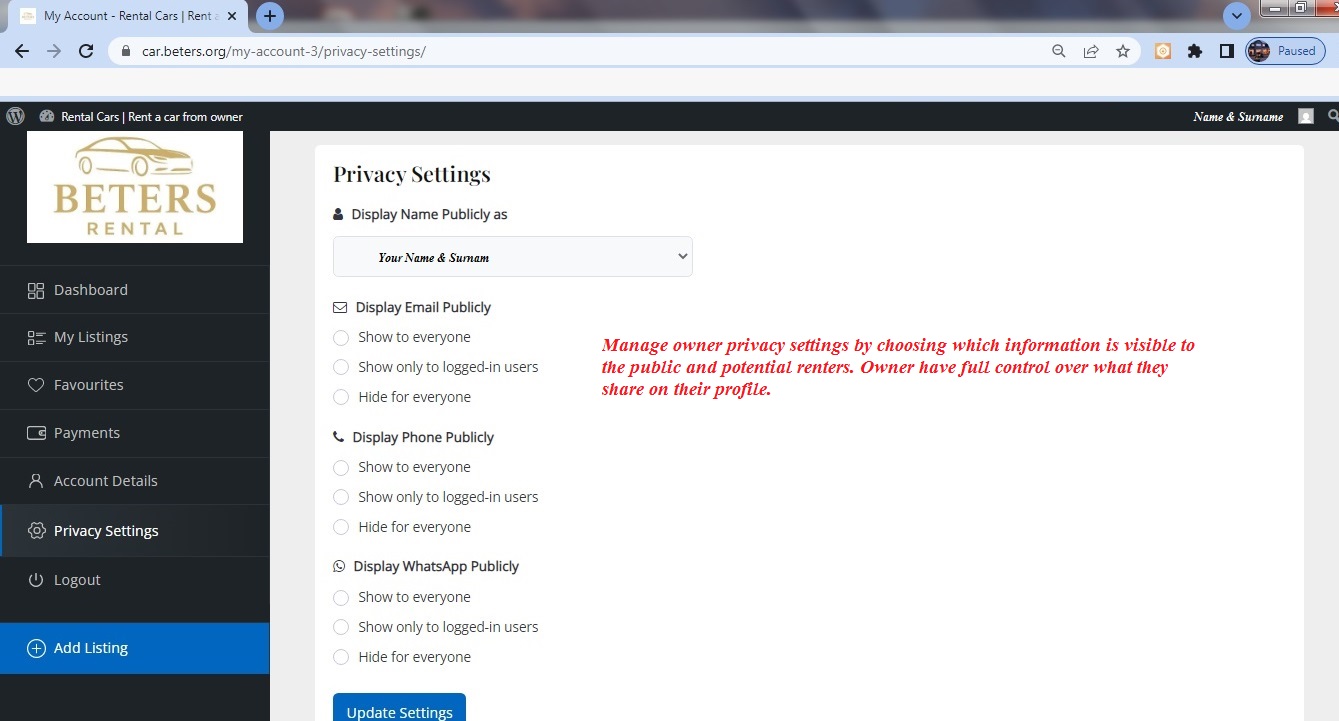Open the user avatar in admin bar
This screenshot has width=1339, height=721.
(x=1306, y=116)
